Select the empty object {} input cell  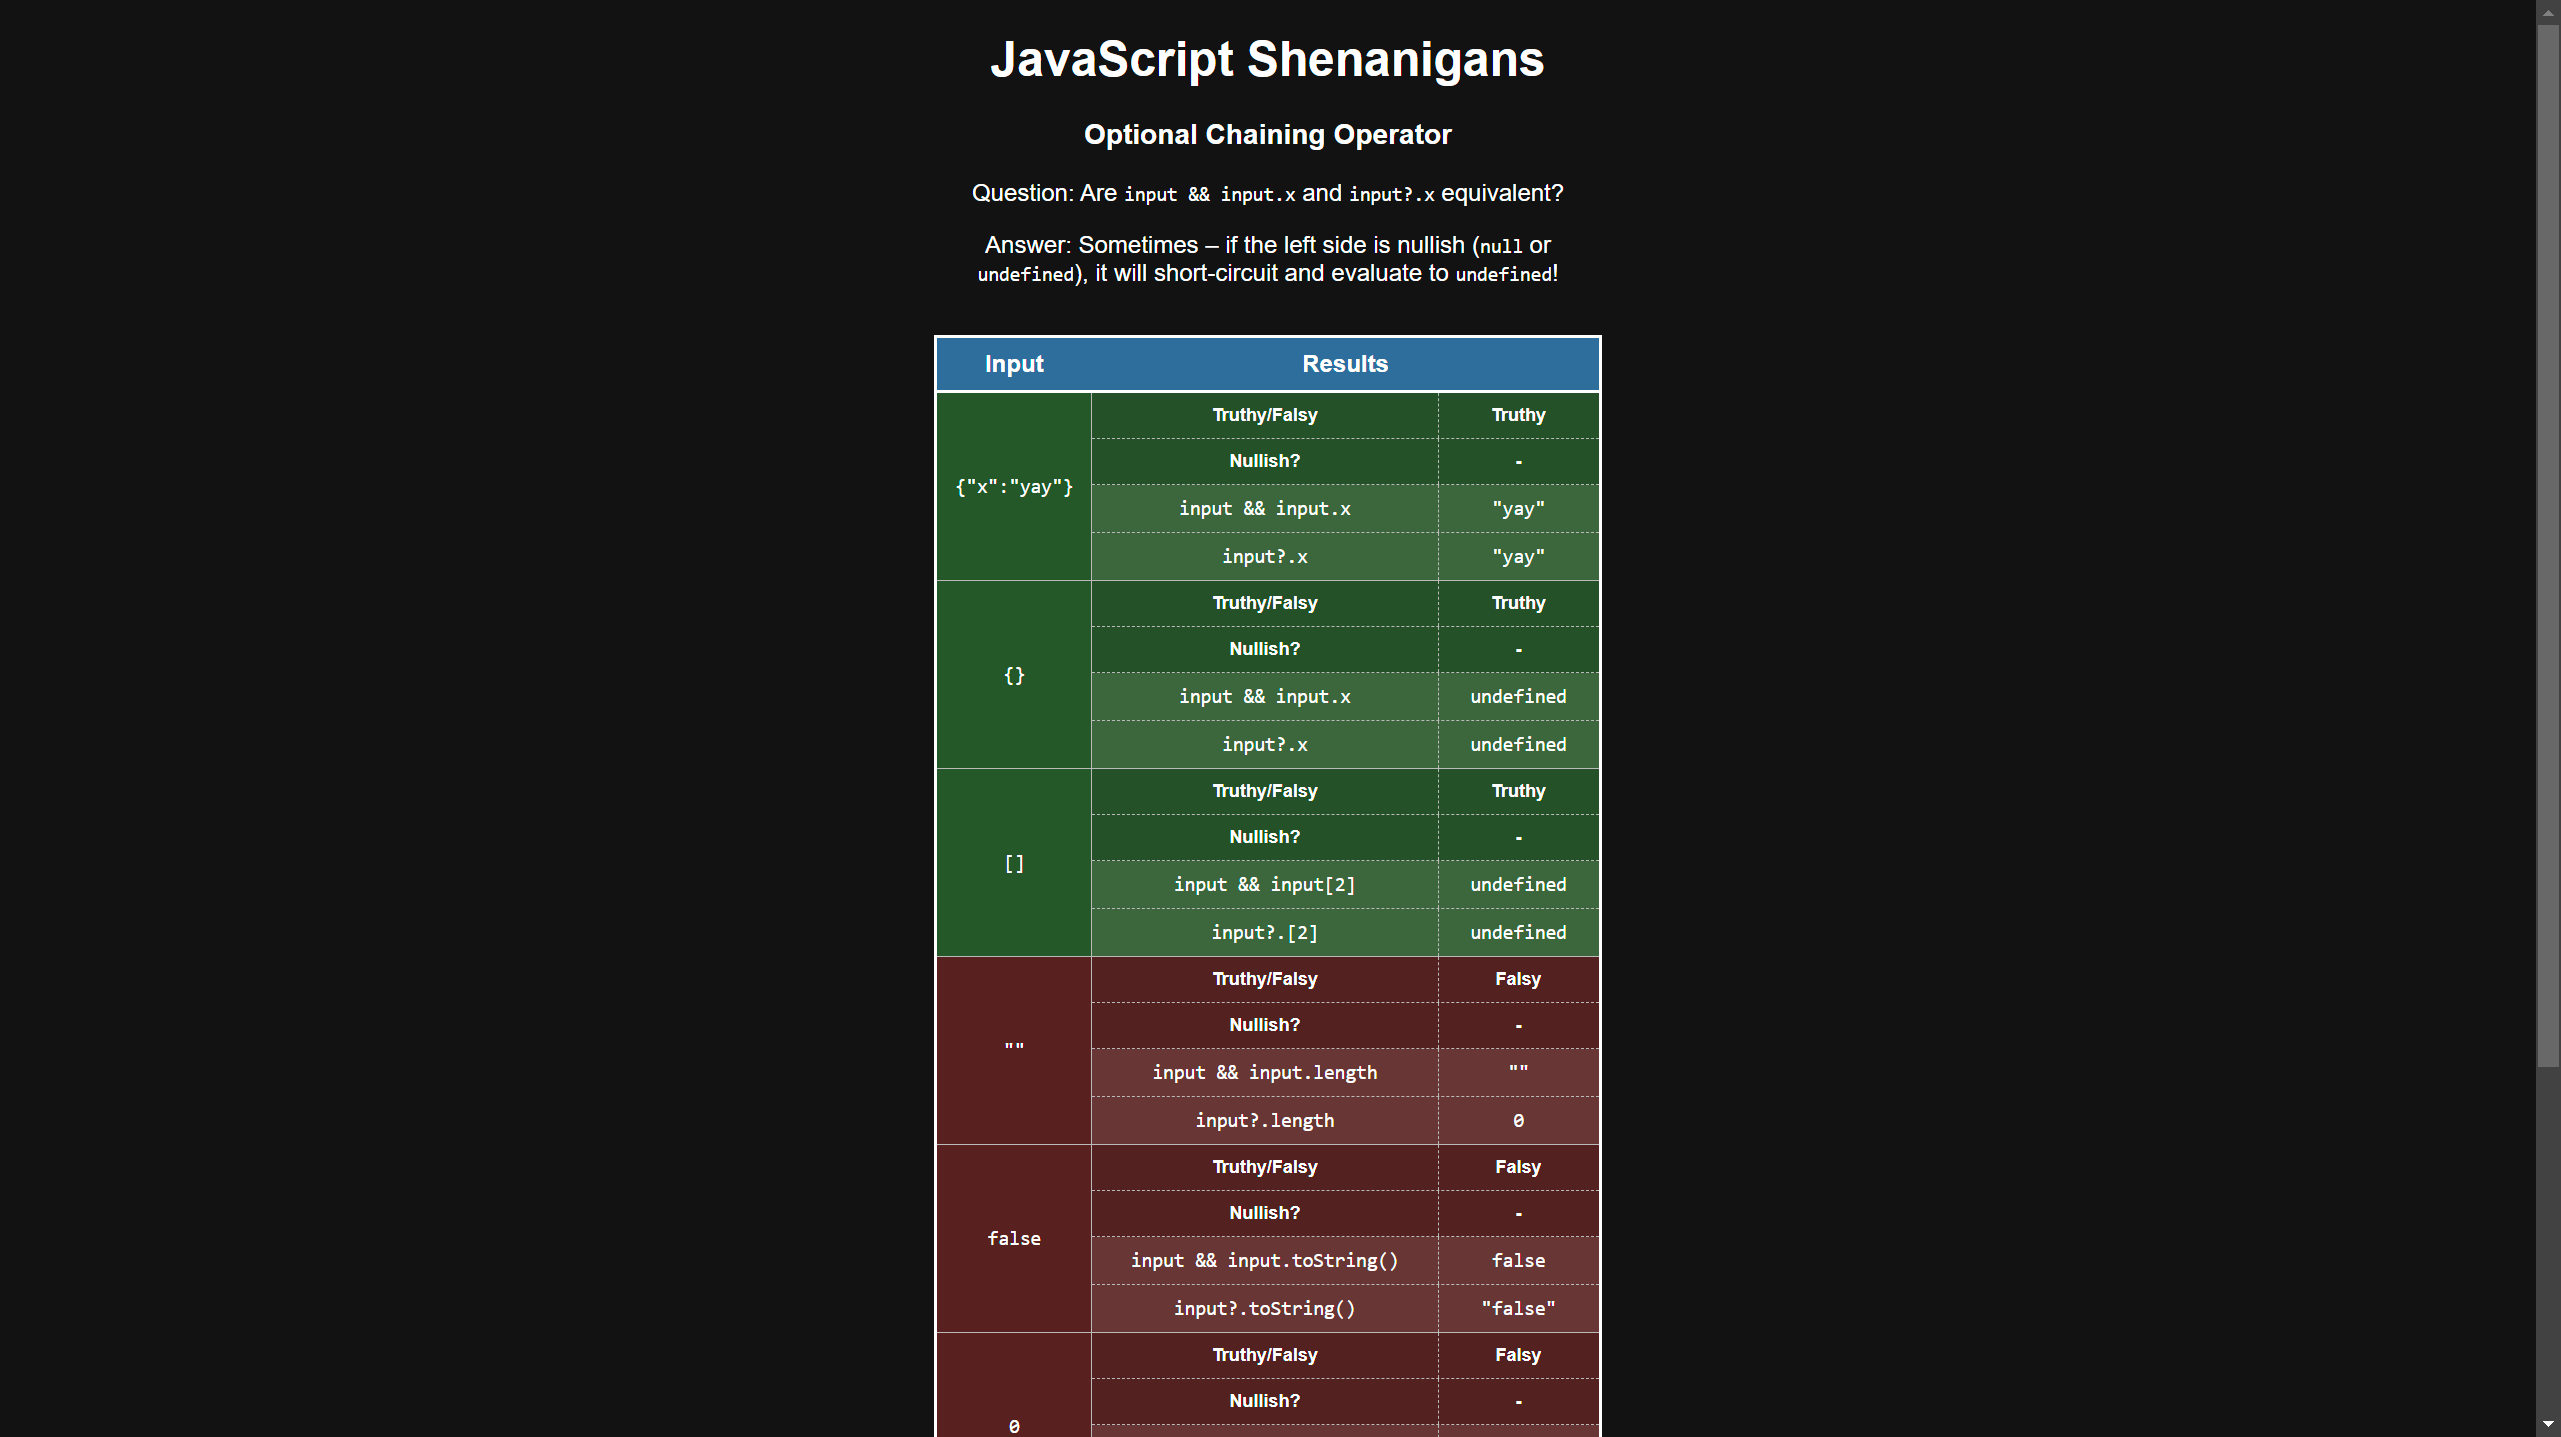click(1014, 675)
